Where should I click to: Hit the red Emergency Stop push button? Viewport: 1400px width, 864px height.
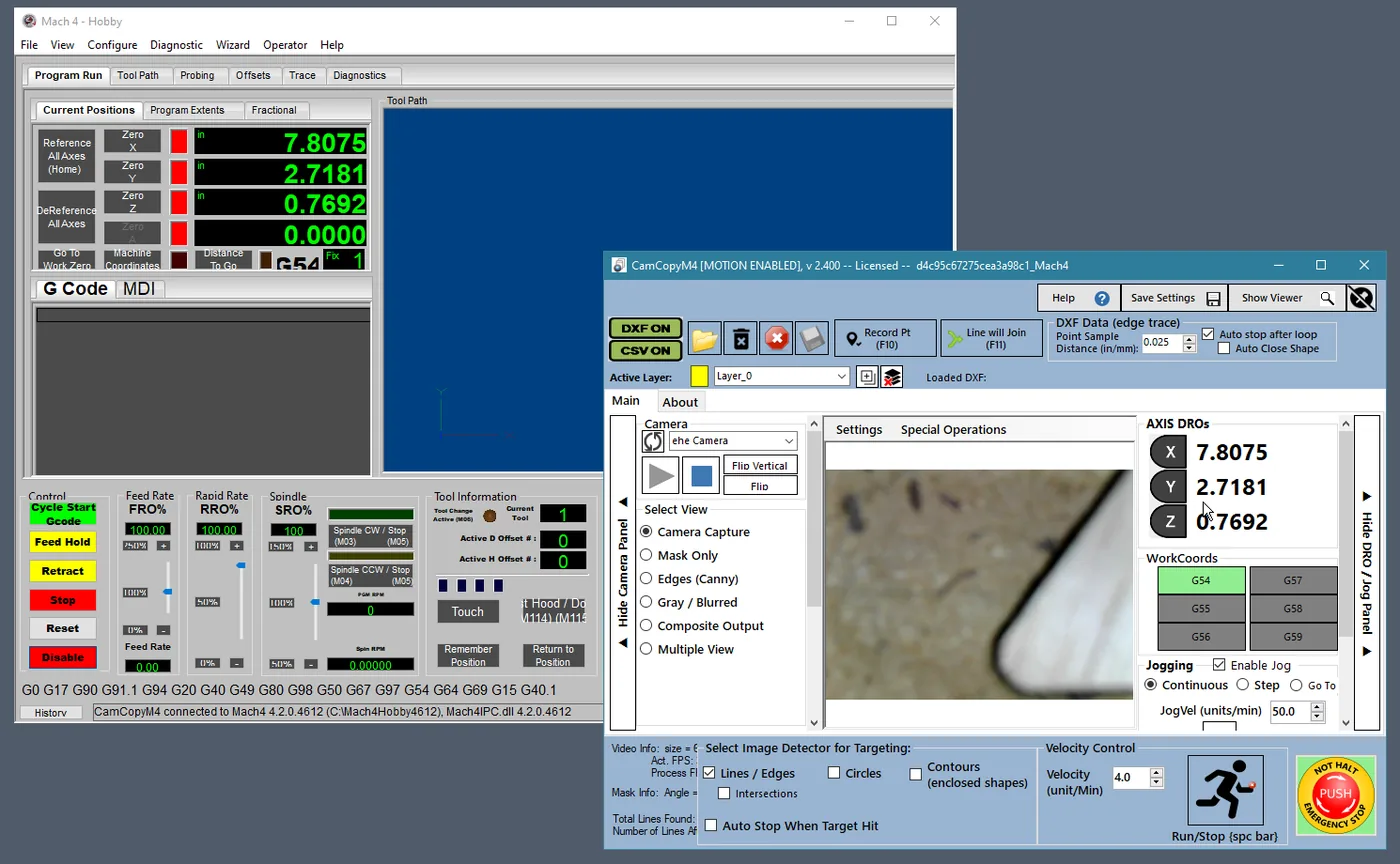pos(1335,795)
